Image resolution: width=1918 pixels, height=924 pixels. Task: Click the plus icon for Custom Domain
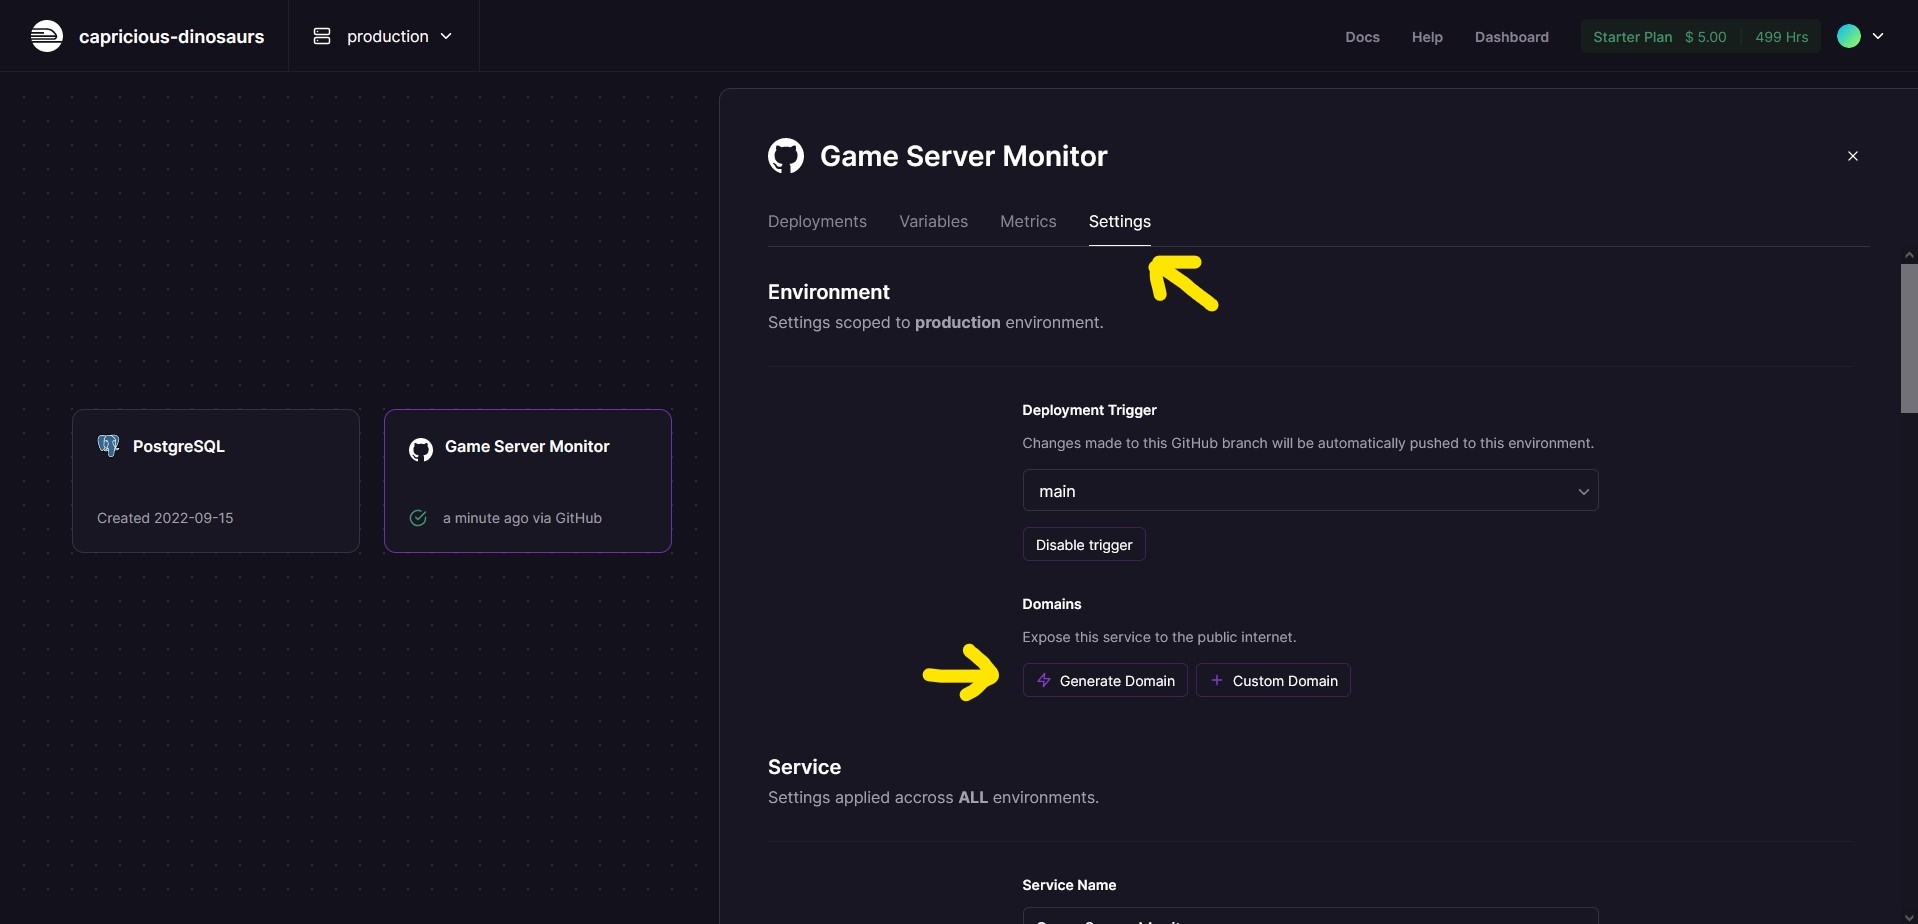pos(1216,680)
